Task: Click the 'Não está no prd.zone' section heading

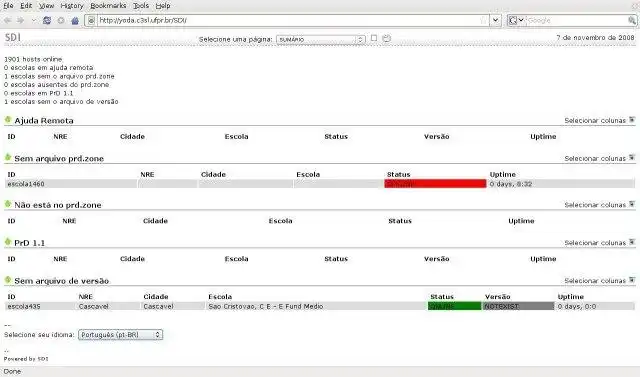Action: tap(58, 205)
